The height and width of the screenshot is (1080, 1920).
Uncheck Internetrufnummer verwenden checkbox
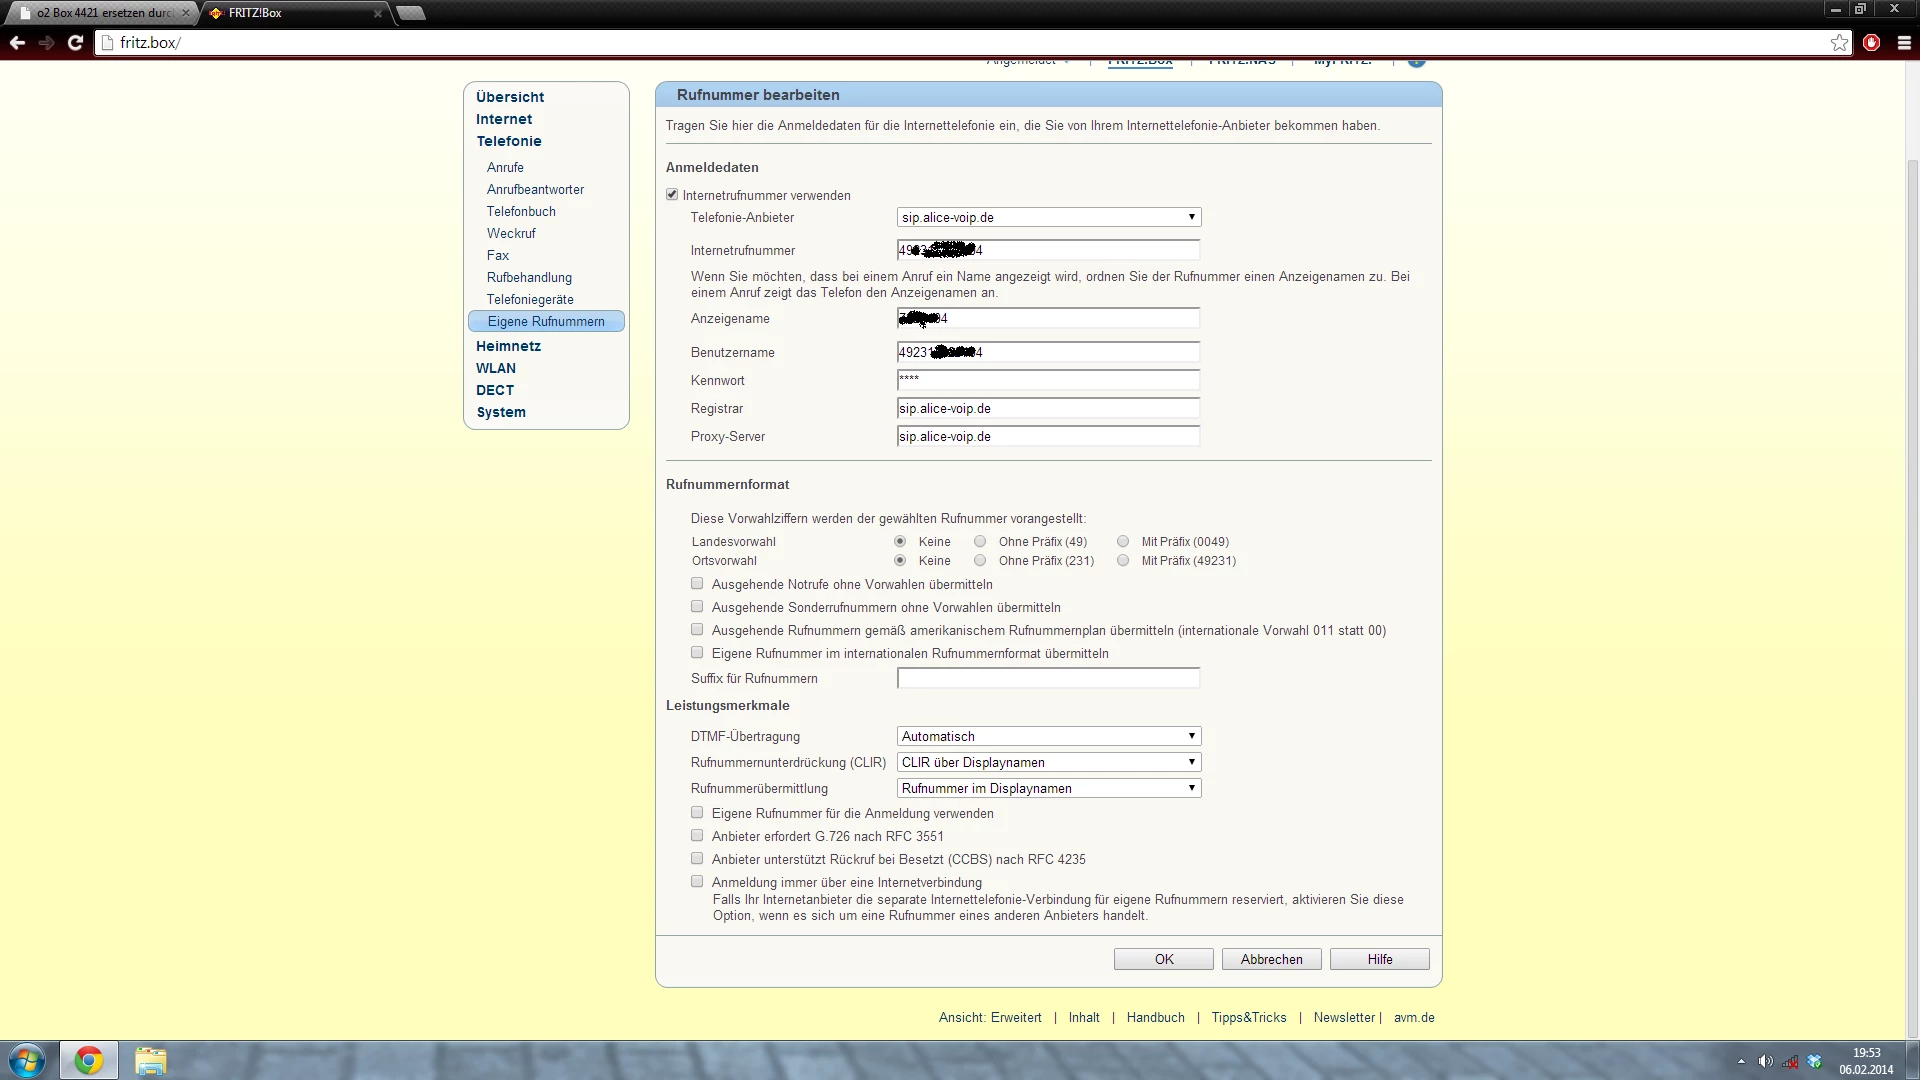click(x=672, y=195)
